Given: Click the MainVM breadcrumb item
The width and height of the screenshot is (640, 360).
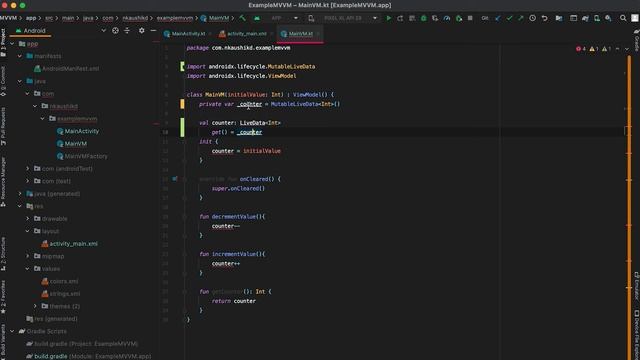Looking at the screenshot, I should [x=215, y=18].
